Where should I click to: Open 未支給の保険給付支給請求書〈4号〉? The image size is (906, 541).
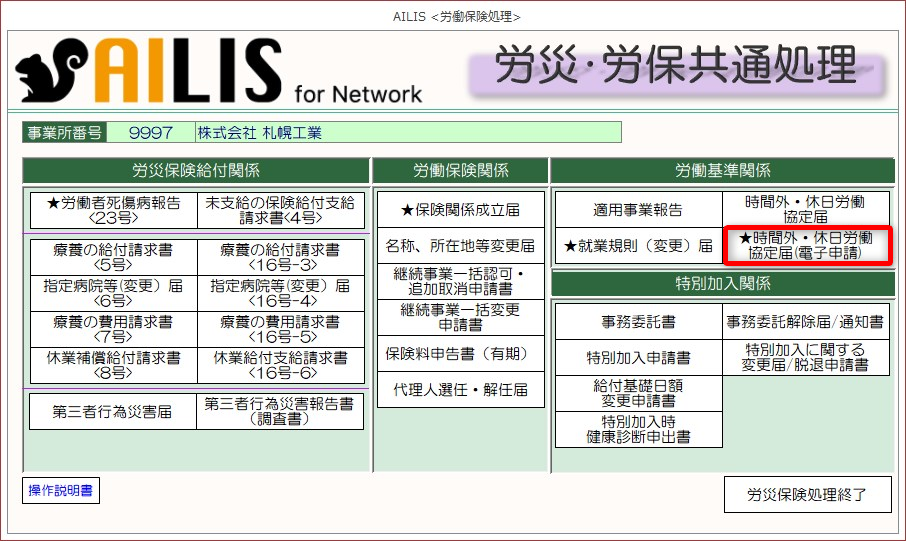pos(280,211)
